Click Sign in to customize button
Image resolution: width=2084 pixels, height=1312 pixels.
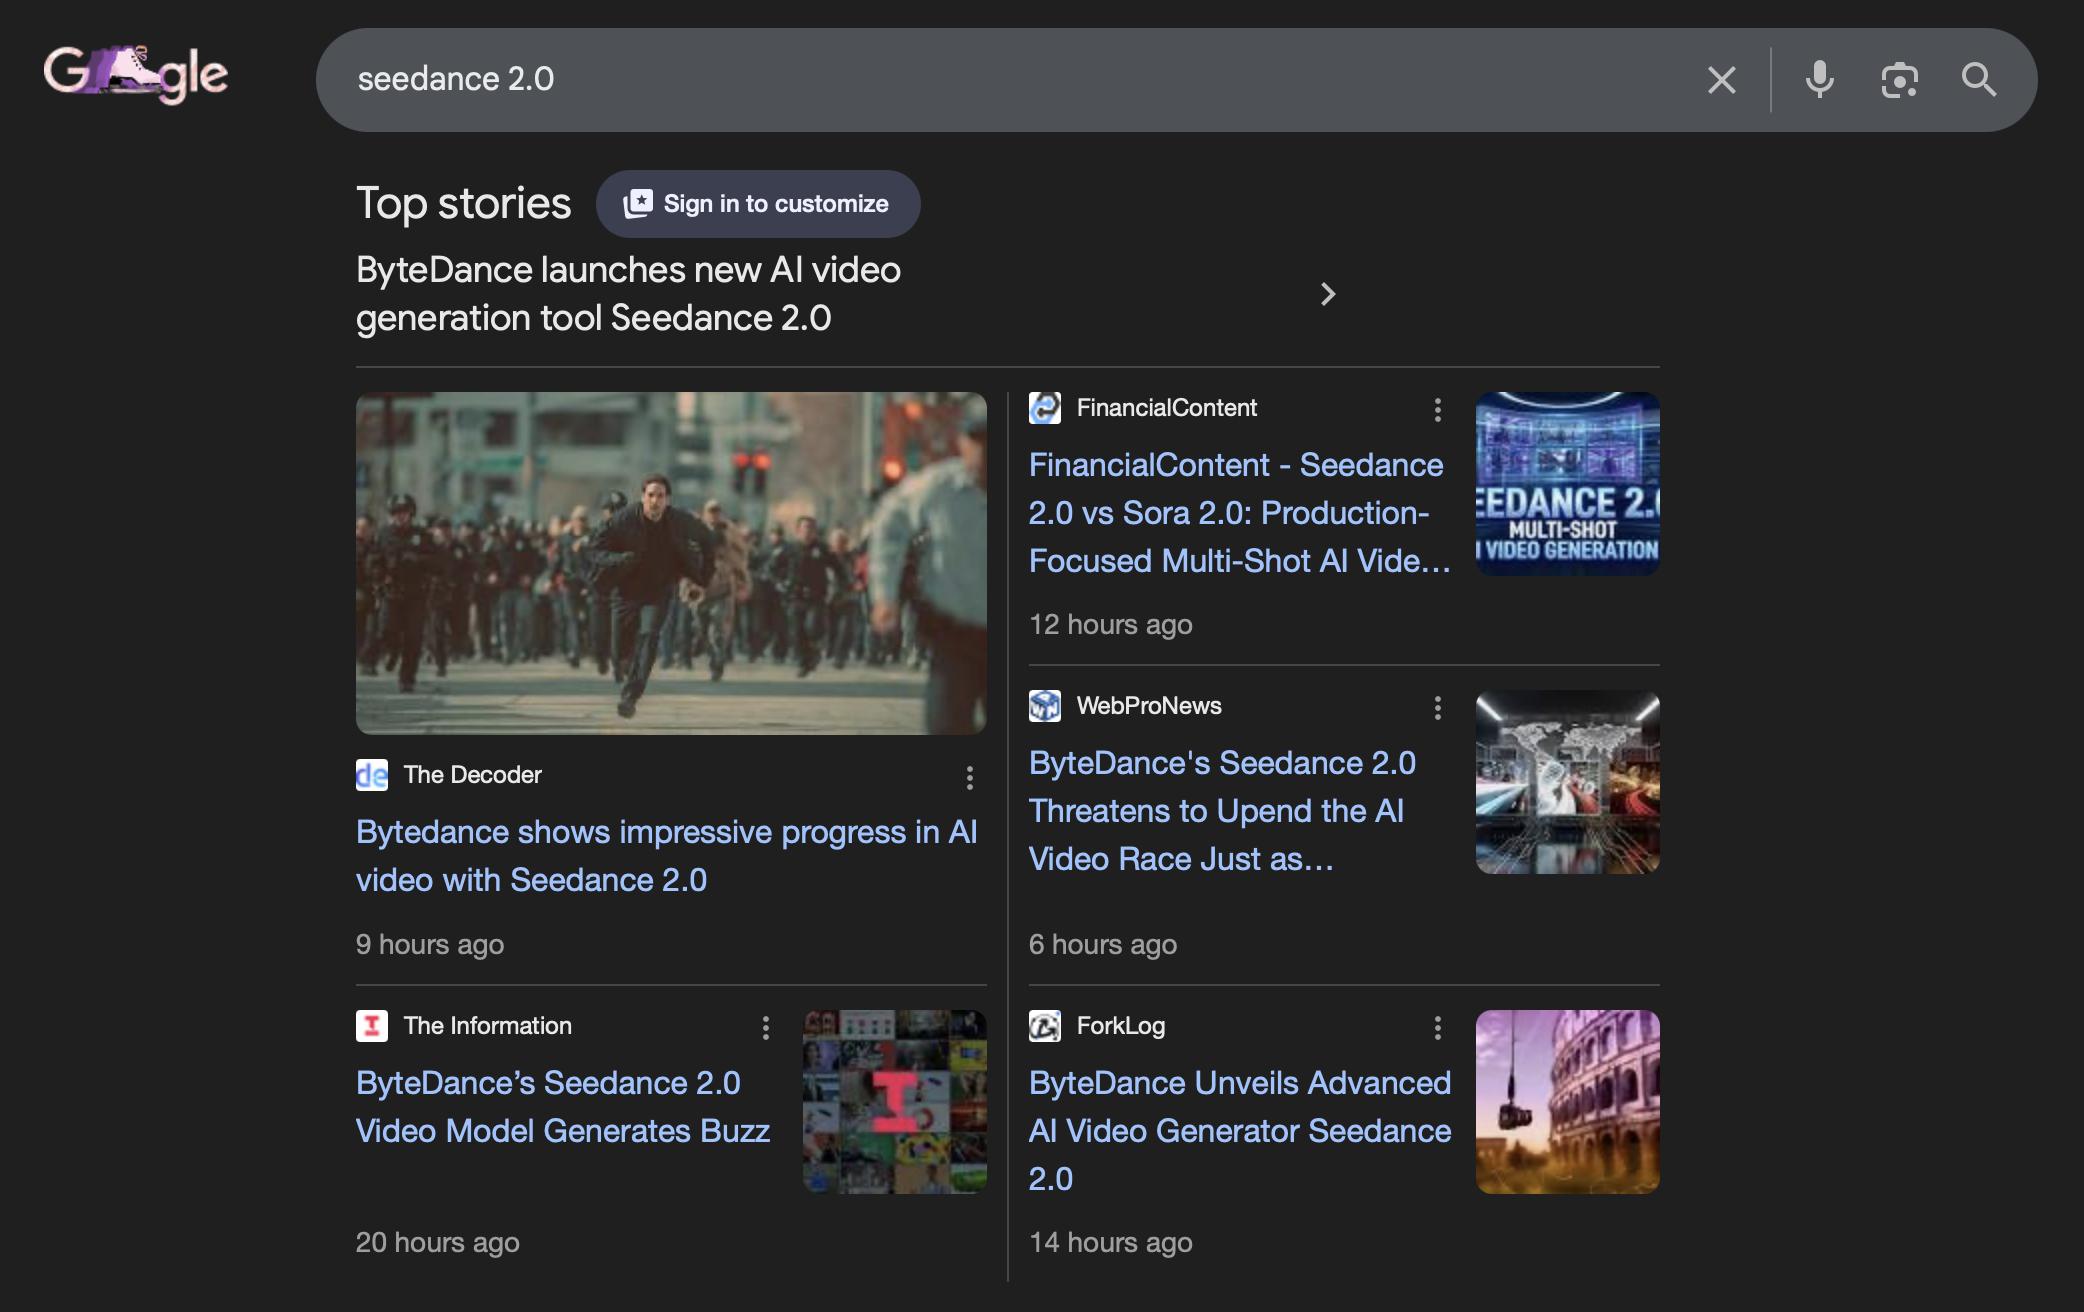click(x=757, y=204)
